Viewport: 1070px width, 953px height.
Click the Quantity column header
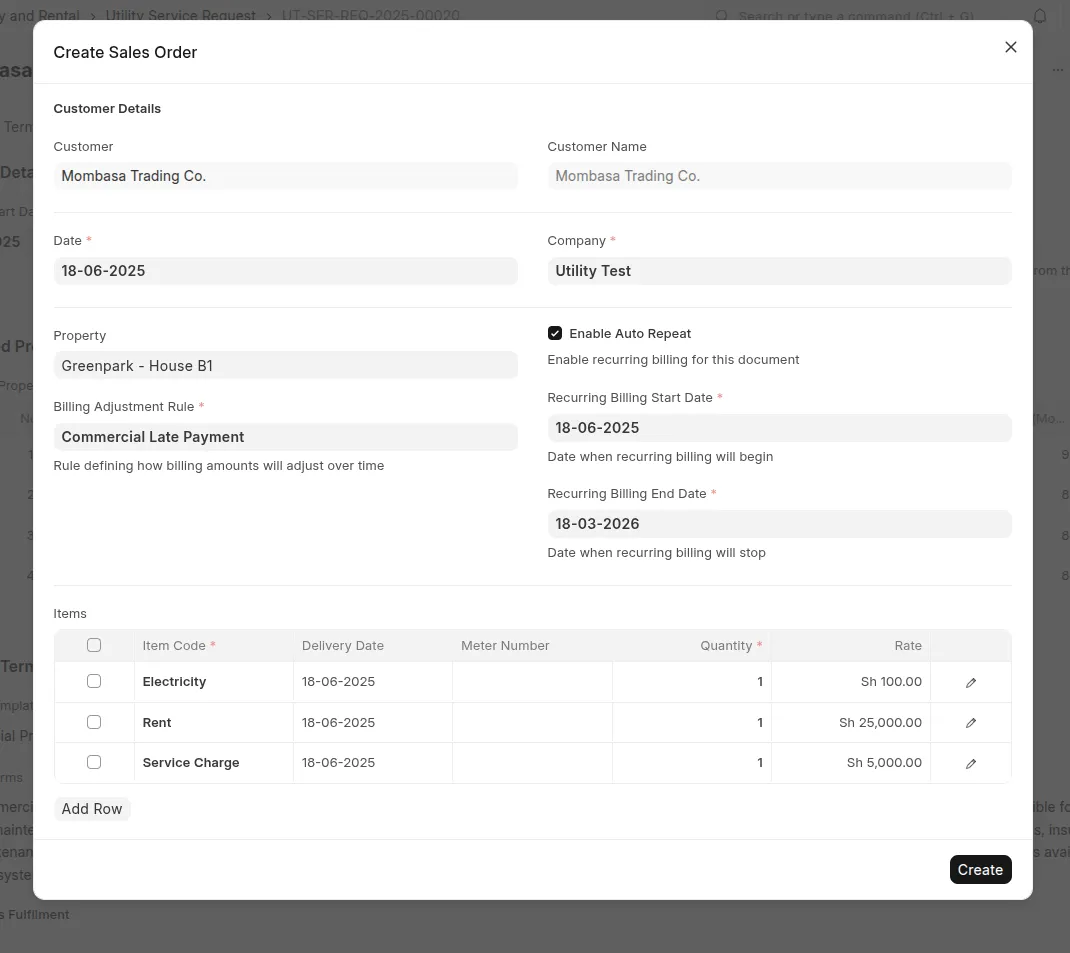coord(692,645)
